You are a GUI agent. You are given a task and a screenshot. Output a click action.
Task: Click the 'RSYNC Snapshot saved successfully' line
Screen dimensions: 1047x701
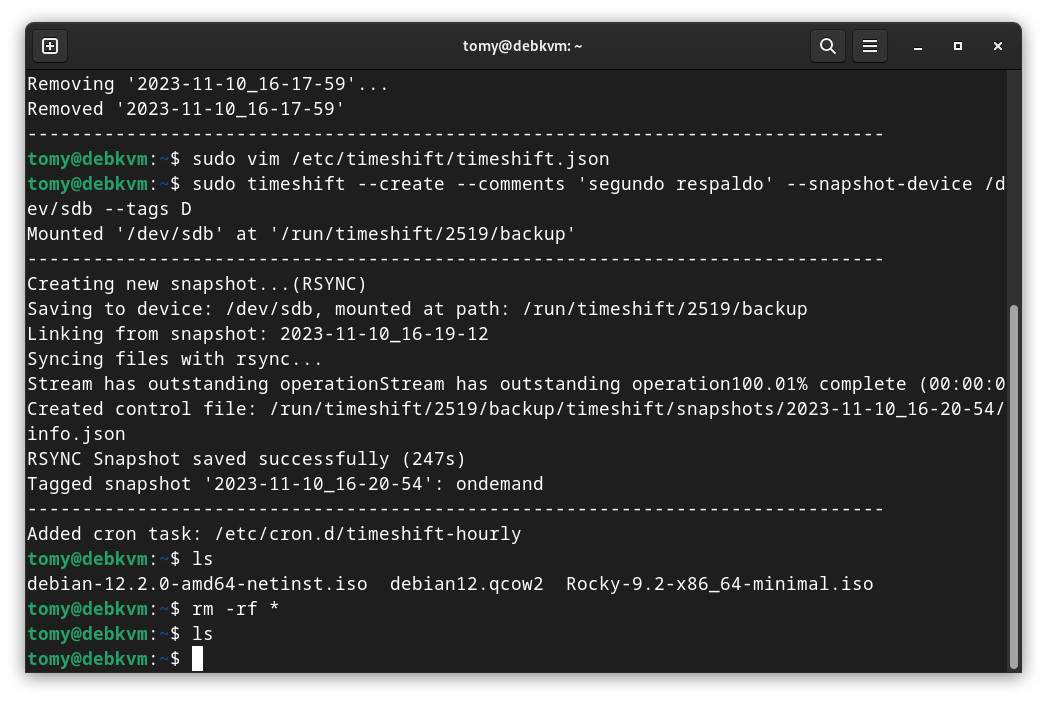(x=246, y=459)
